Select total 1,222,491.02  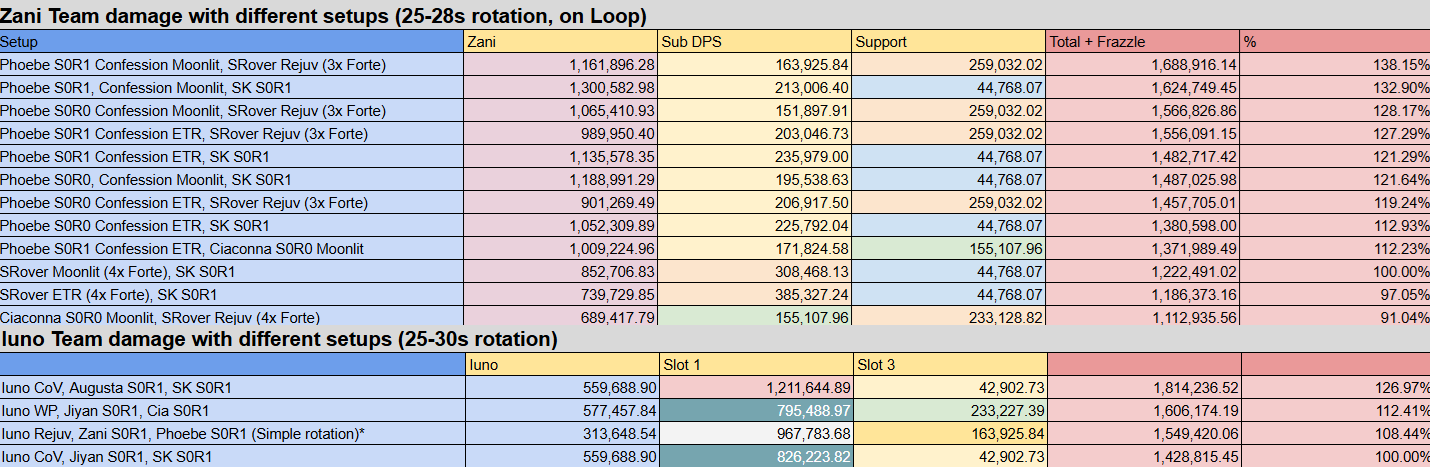click(x=1142, y=272)
